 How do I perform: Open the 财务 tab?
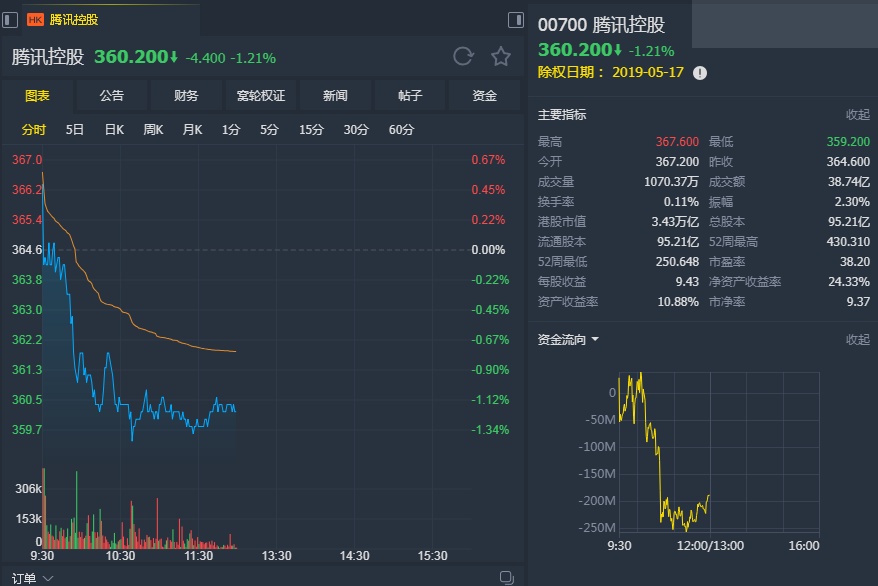(186, 96)
